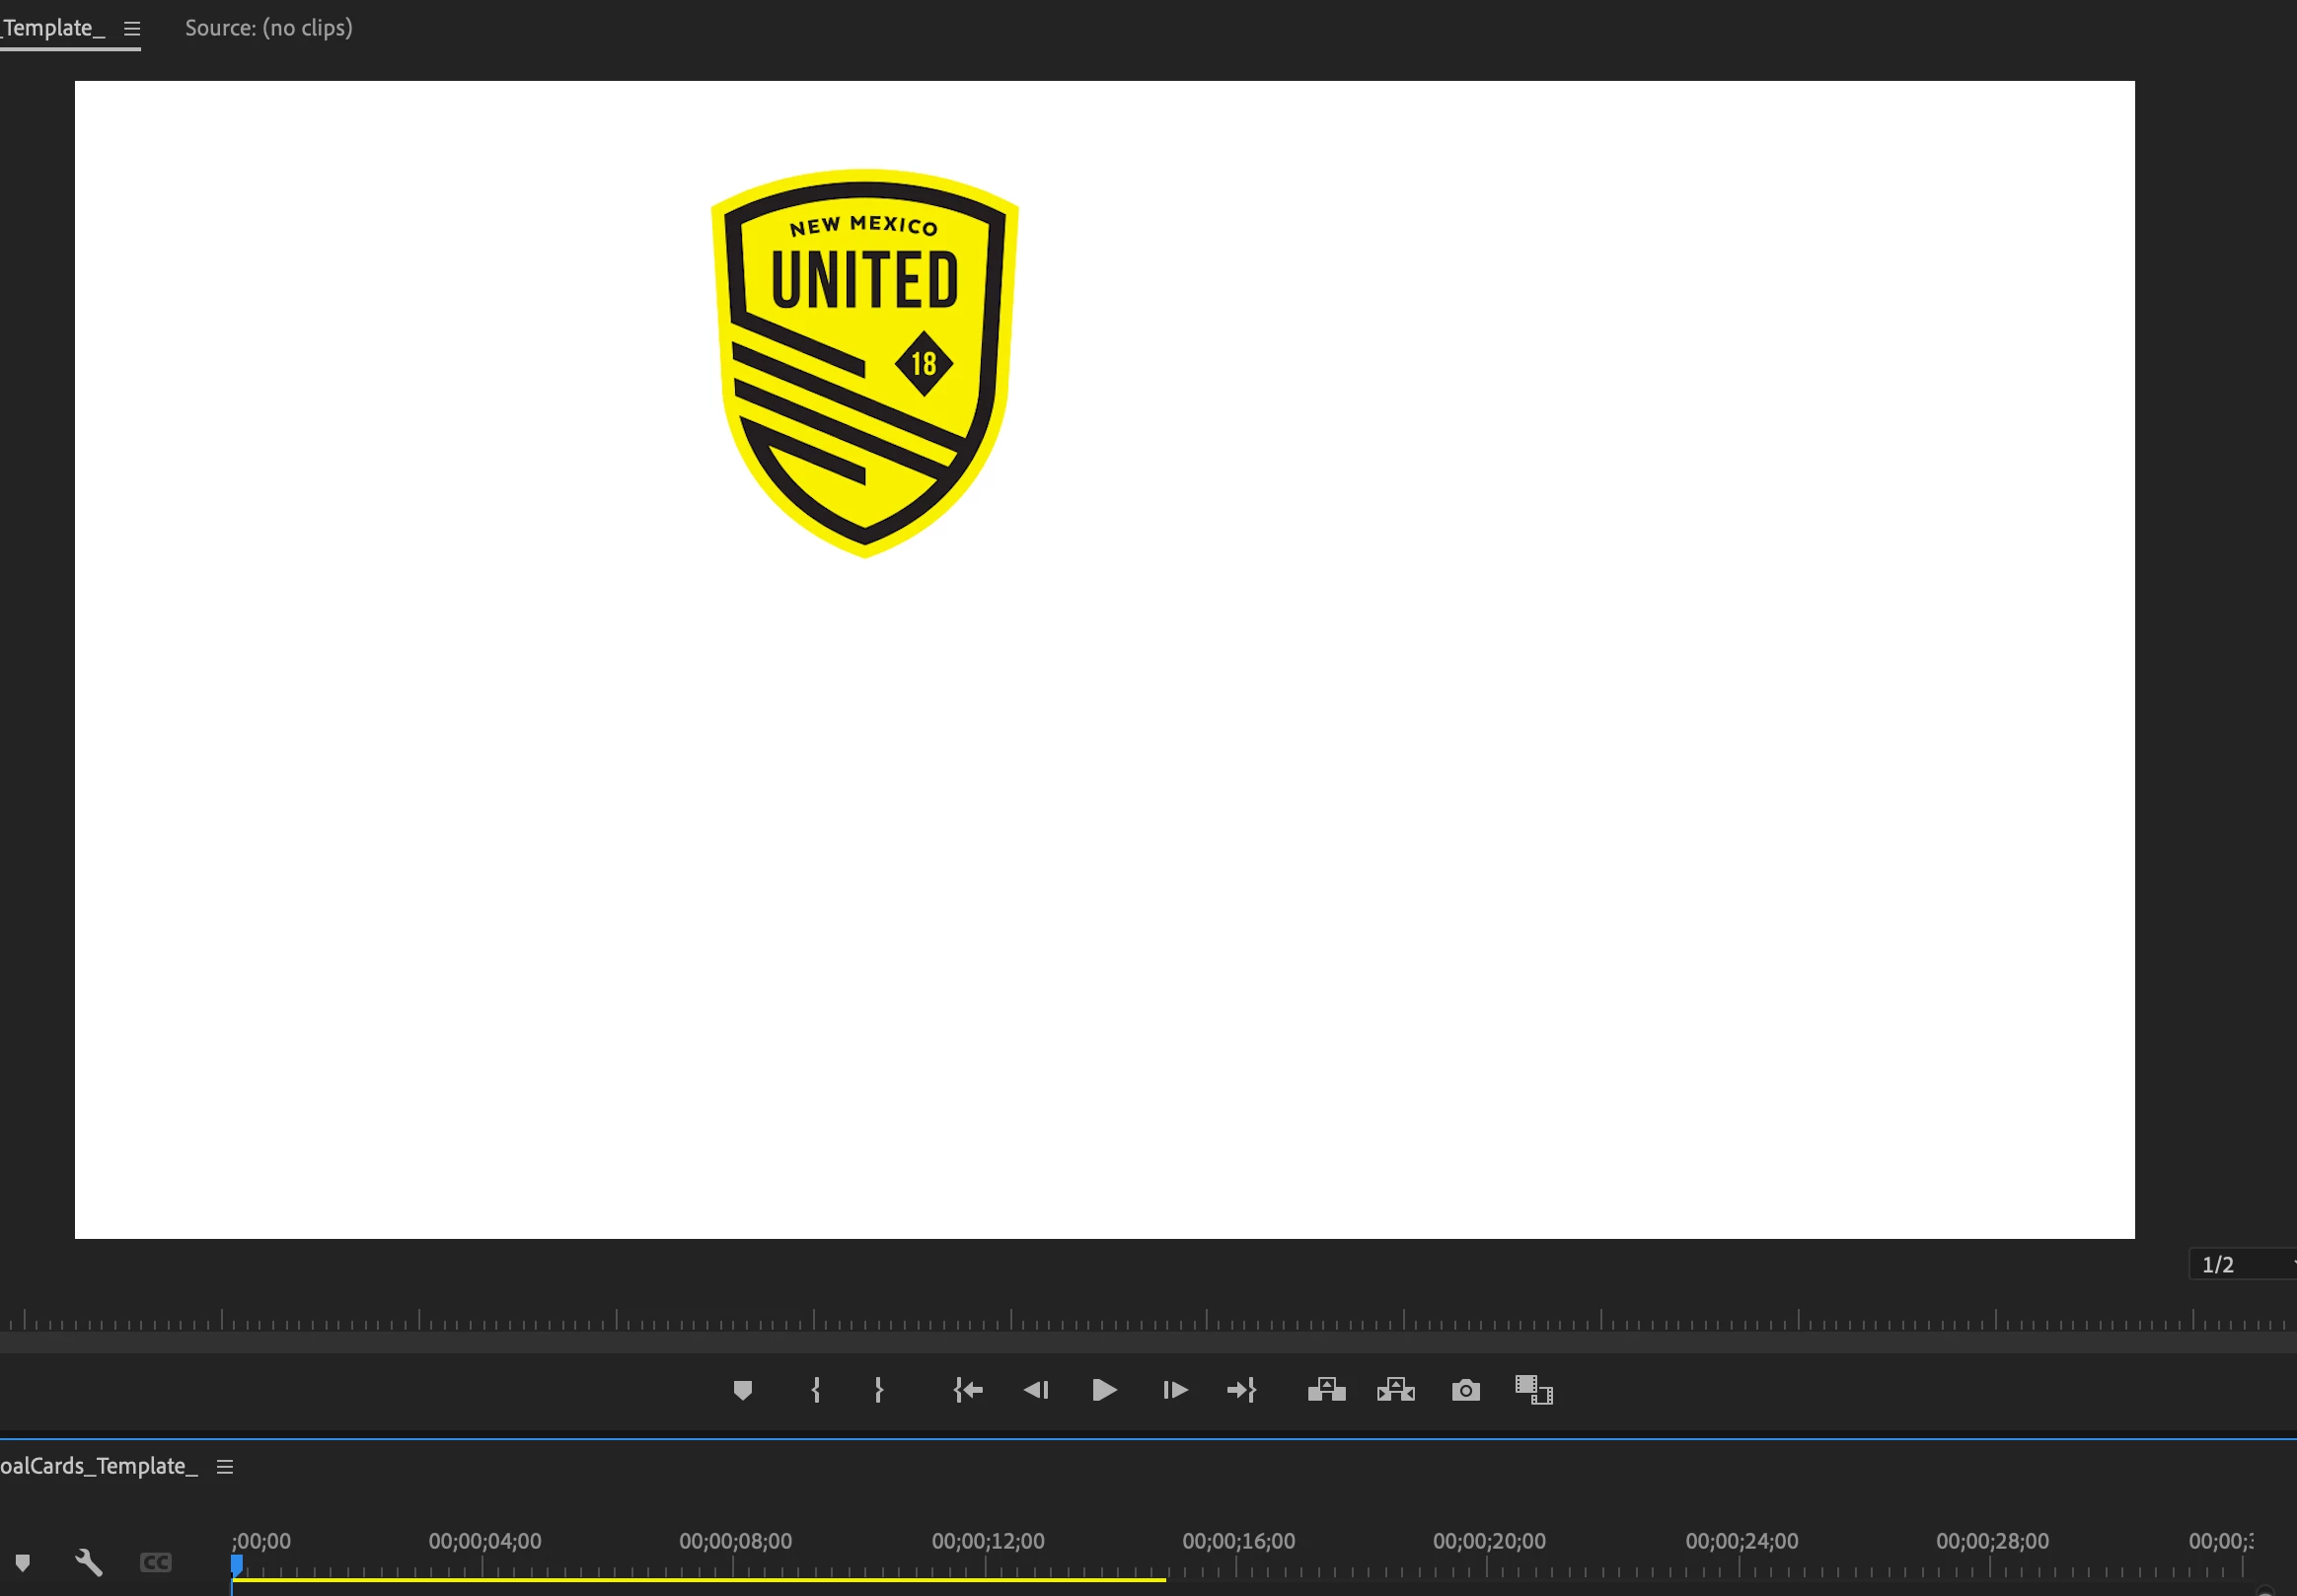Open GoalCards_Template_ timeline panel menu
The image size is (2297, 1596).
click(x=225, y=1466)
